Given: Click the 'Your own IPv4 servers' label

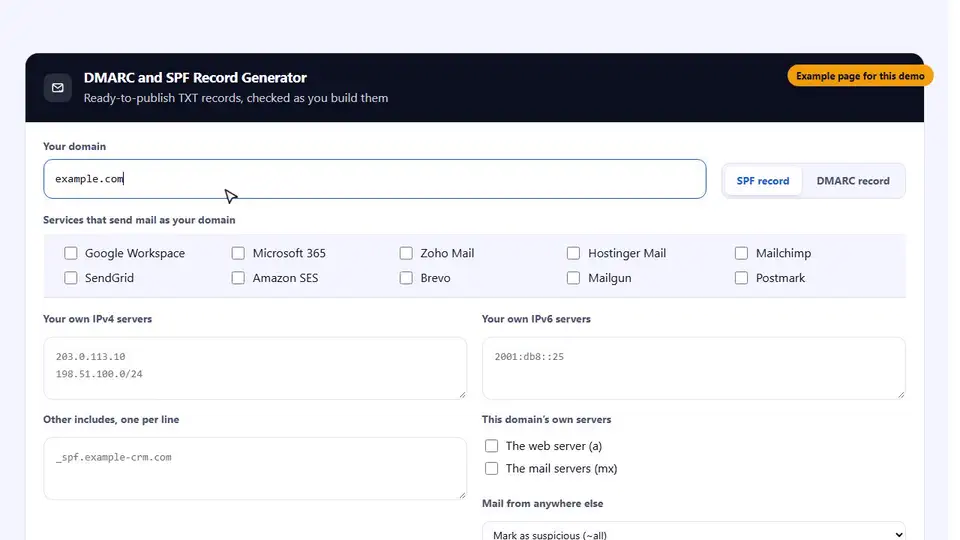Looking at the screenshot, I should [97, 319].
